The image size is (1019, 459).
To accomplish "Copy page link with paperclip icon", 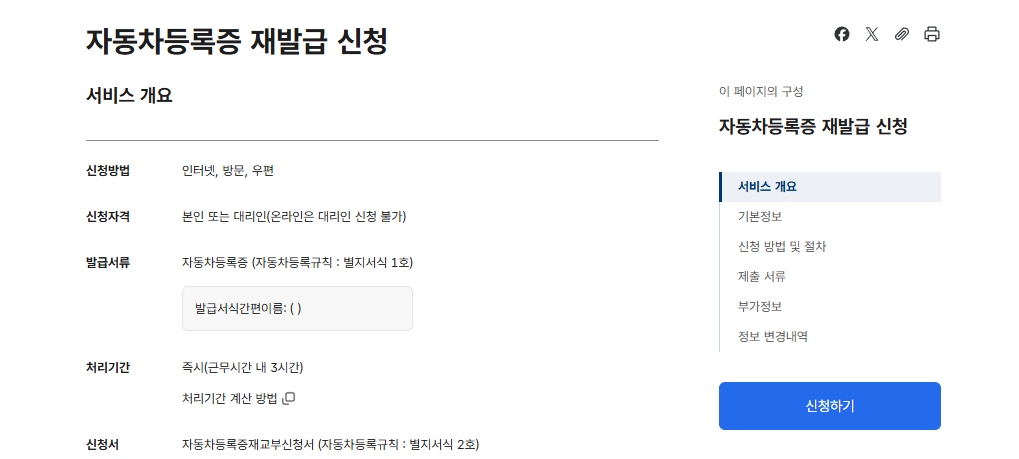I will 902,34.
